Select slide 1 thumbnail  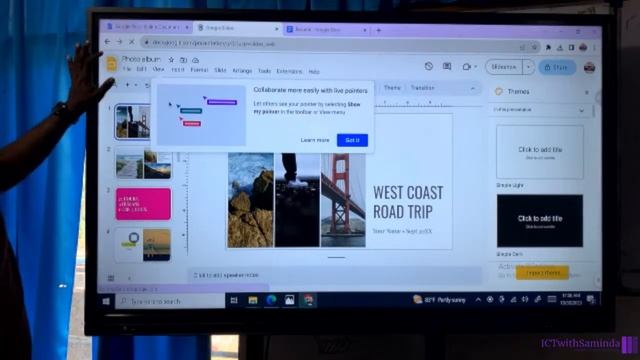133,122
